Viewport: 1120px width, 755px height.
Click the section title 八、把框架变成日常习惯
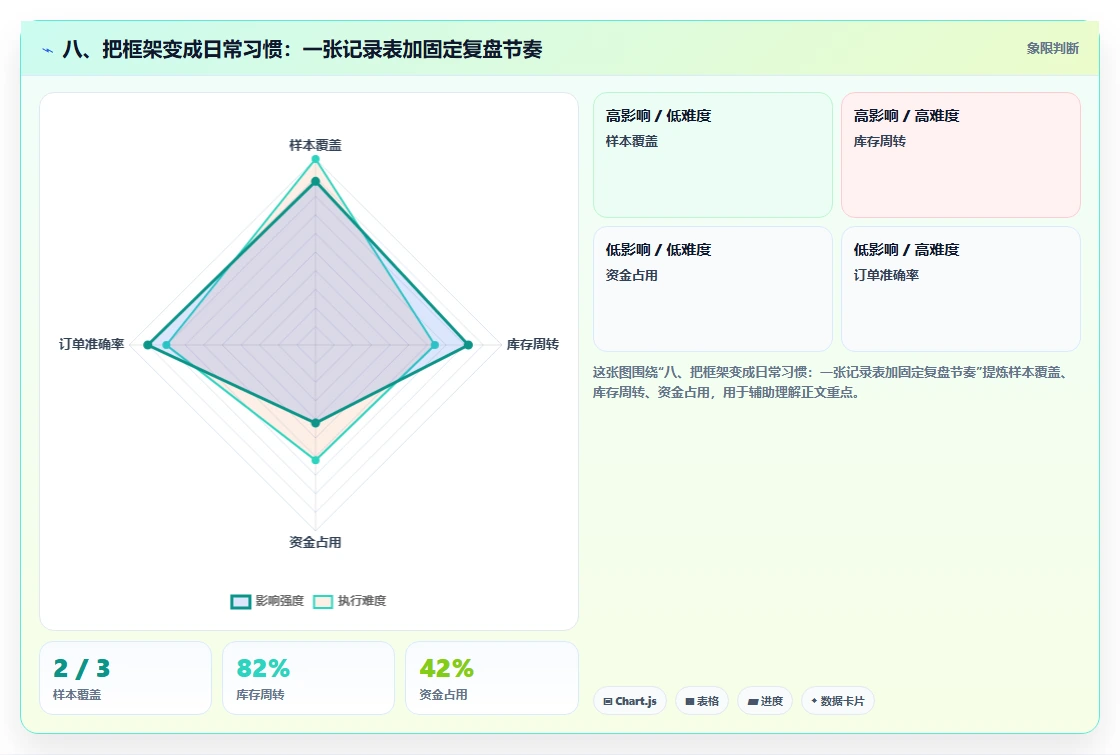tap(302, 49)
